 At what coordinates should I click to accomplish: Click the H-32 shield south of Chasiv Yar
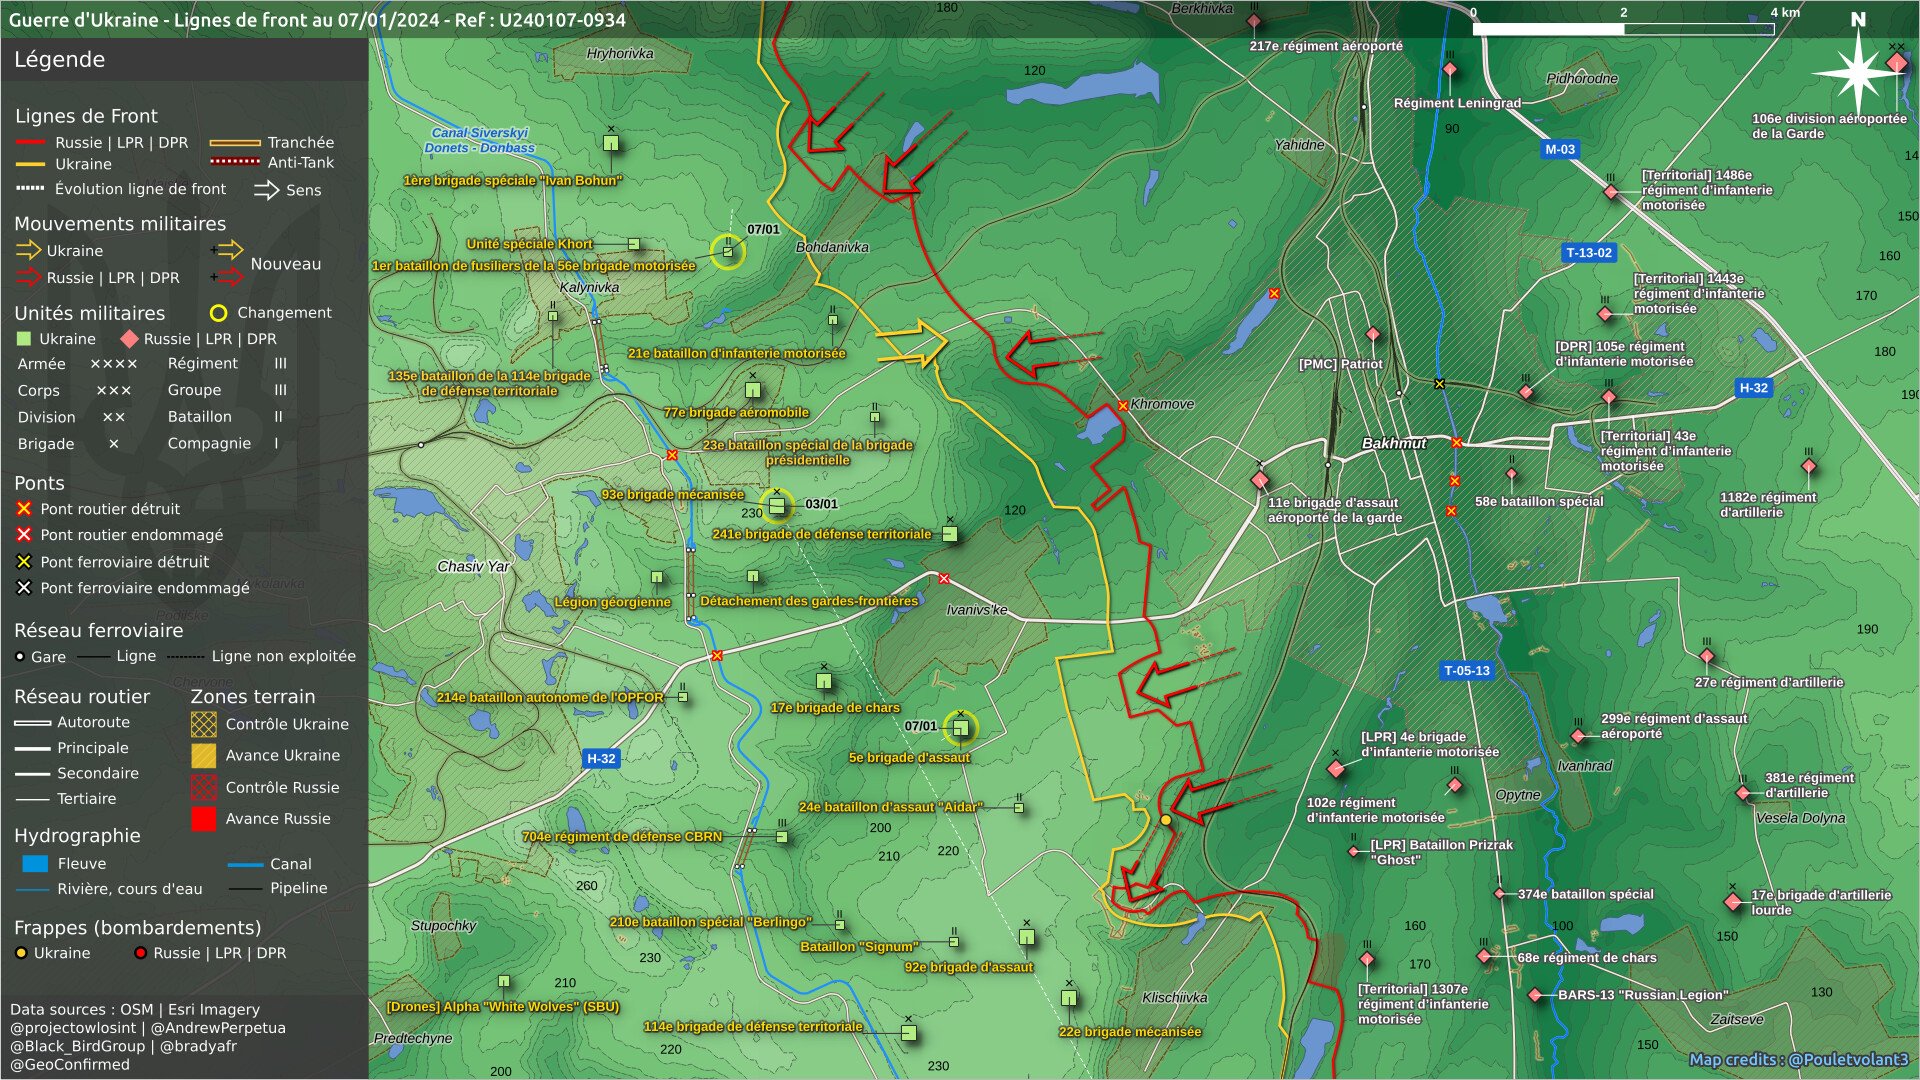coord(601,758)
